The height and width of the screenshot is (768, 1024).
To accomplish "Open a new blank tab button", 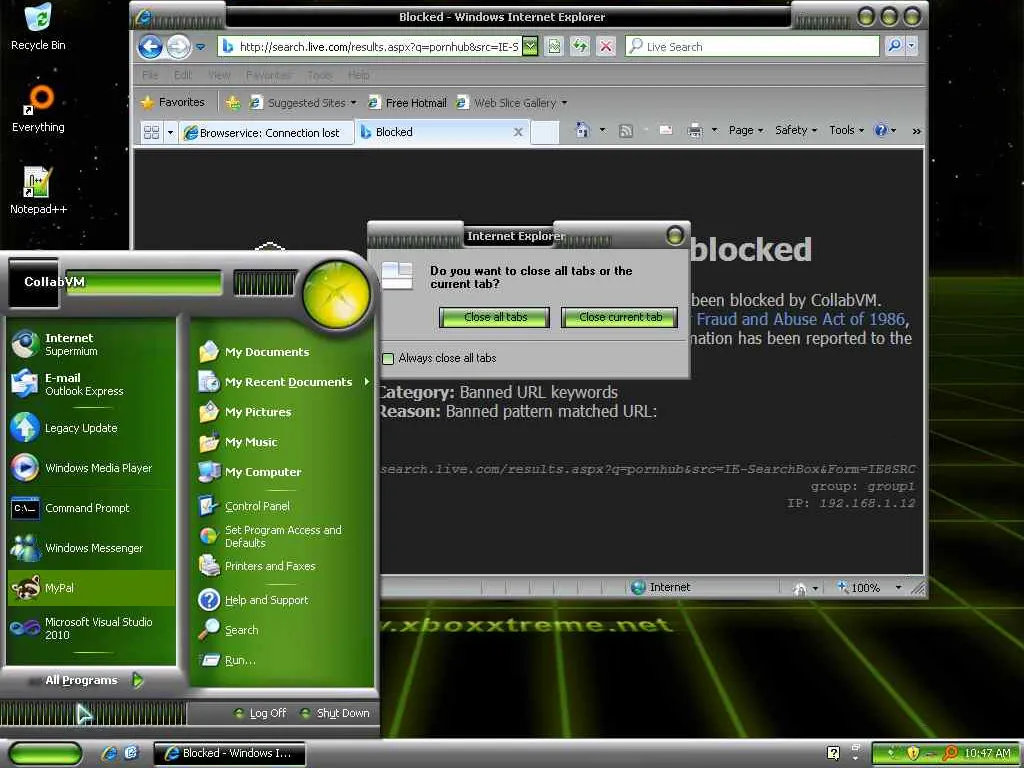I will point(545,132).
